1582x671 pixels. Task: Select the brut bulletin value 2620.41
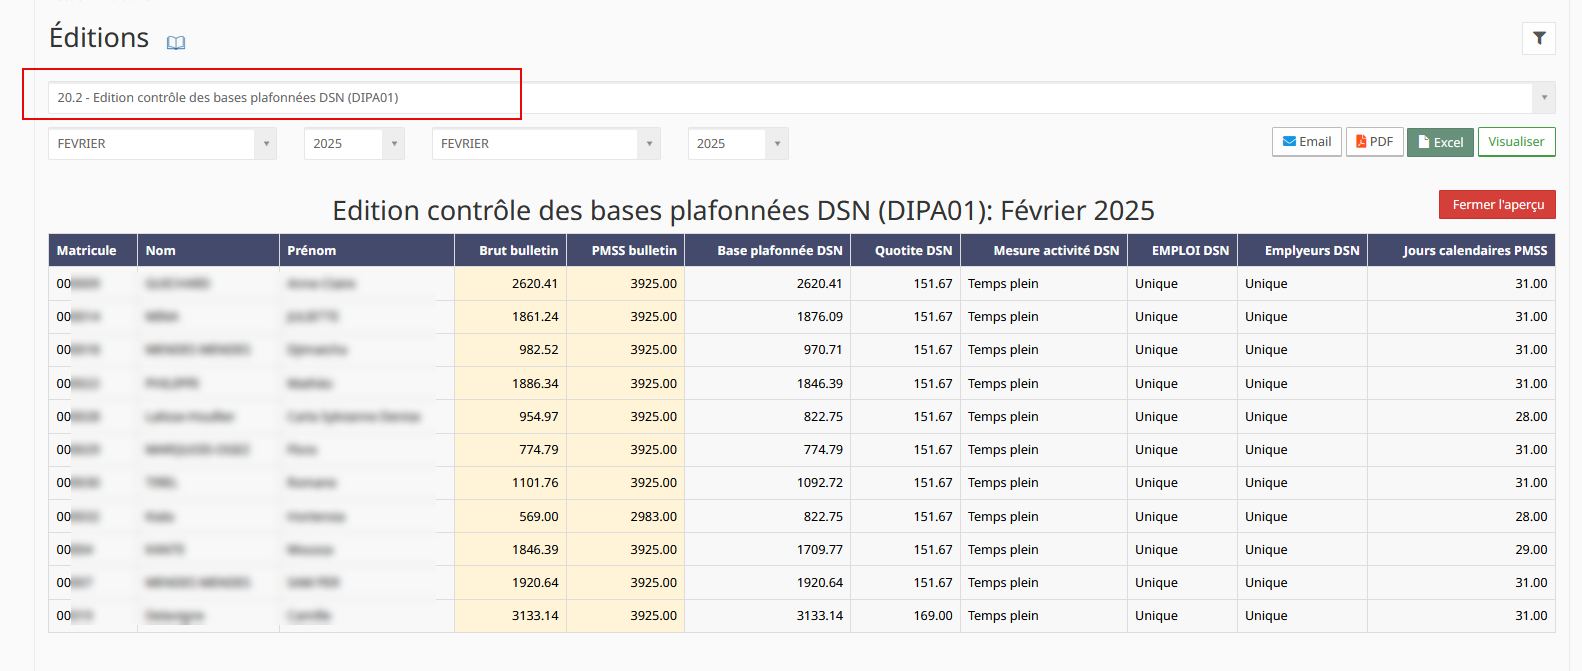coord(535,284)
